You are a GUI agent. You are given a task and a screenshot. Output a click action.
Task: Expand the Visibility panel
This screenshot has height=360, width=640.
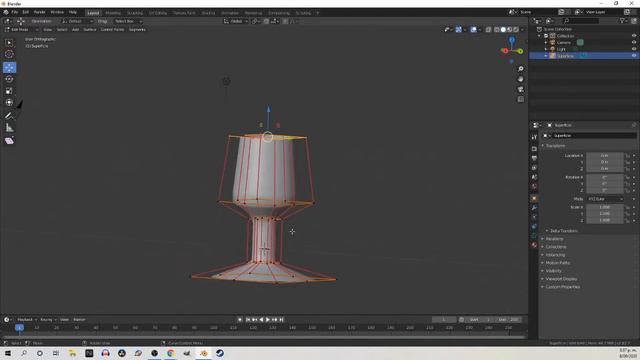point(553,271)
